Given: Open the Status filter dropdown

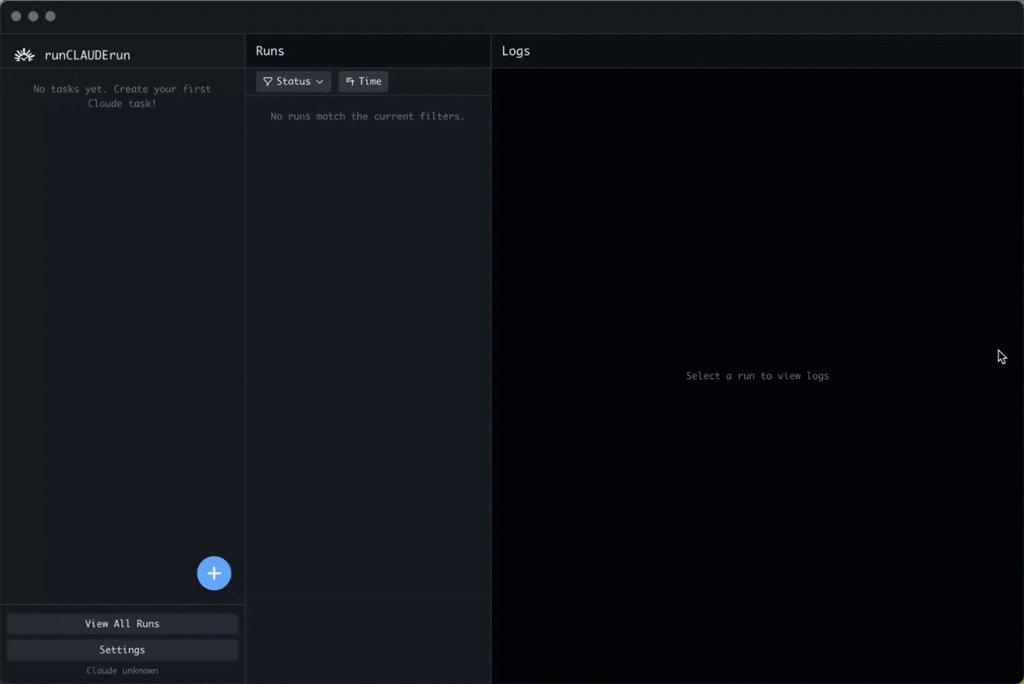Looking at the screenshot, I should click(293, 82).
